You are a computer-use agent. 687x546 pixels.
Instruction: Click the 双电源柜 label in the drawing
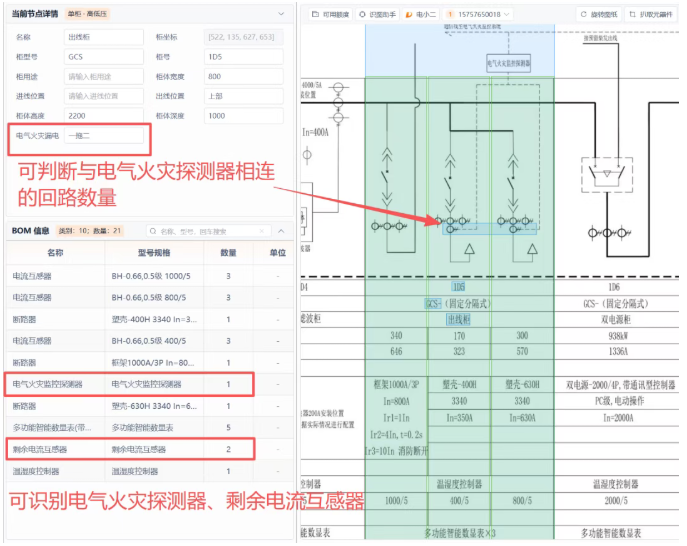[616, 320]
